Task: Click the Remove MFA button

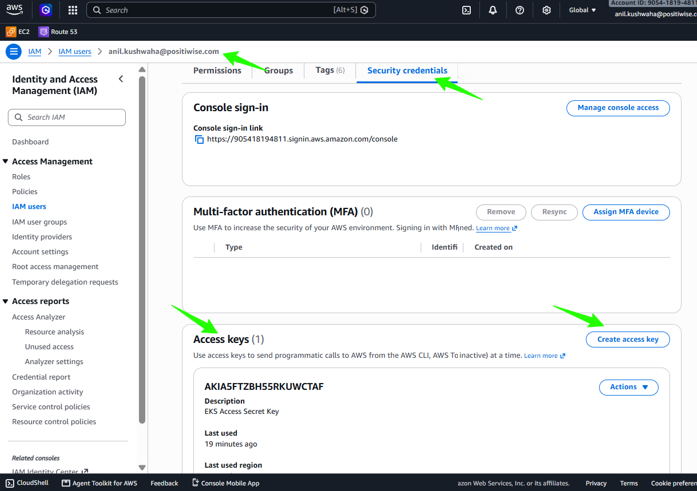Action: tap(501, 212)
